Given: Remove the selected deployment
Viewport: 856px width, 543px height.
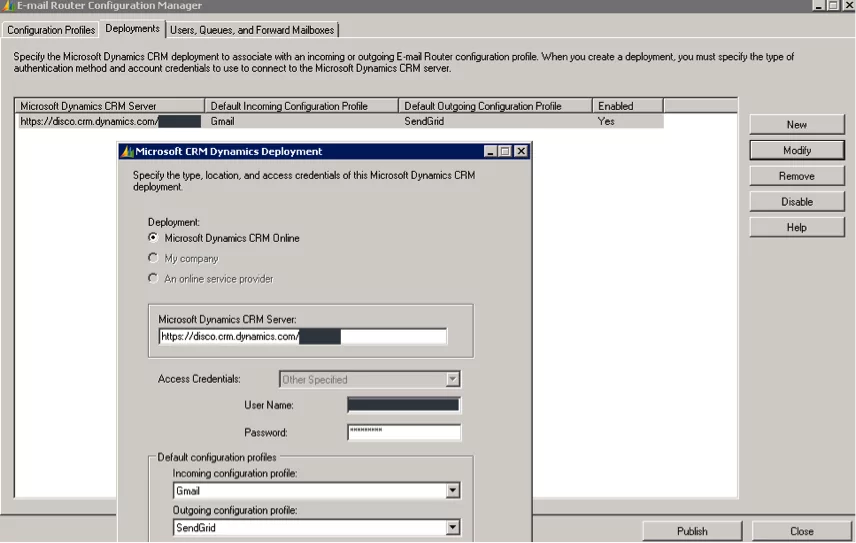Looking at the screenshot, I should pyautogui.click(x=796, y=176).
